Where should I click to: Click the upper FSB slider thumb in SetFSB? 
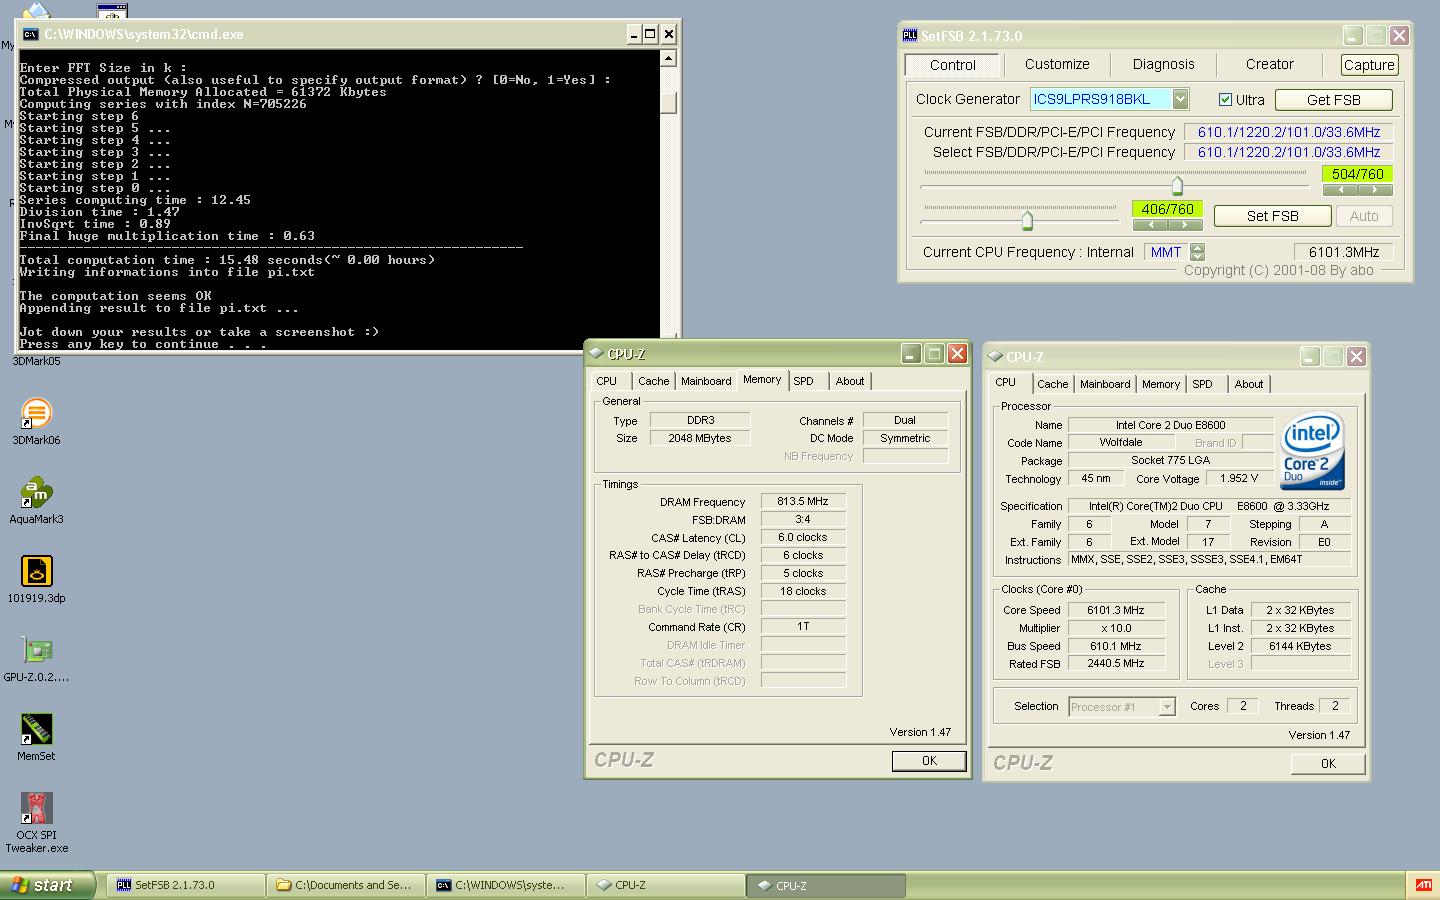(x=1177, y=185)
